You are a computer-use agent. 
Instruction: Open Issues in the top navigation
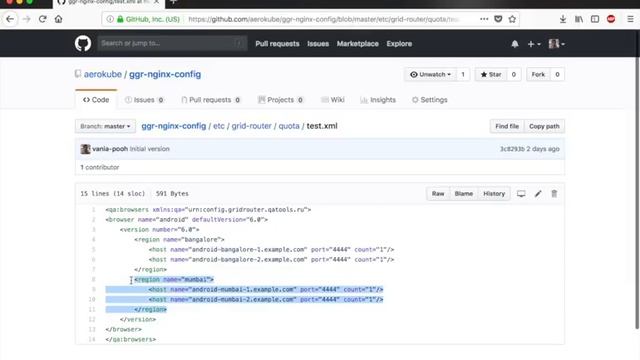point(318,44)
